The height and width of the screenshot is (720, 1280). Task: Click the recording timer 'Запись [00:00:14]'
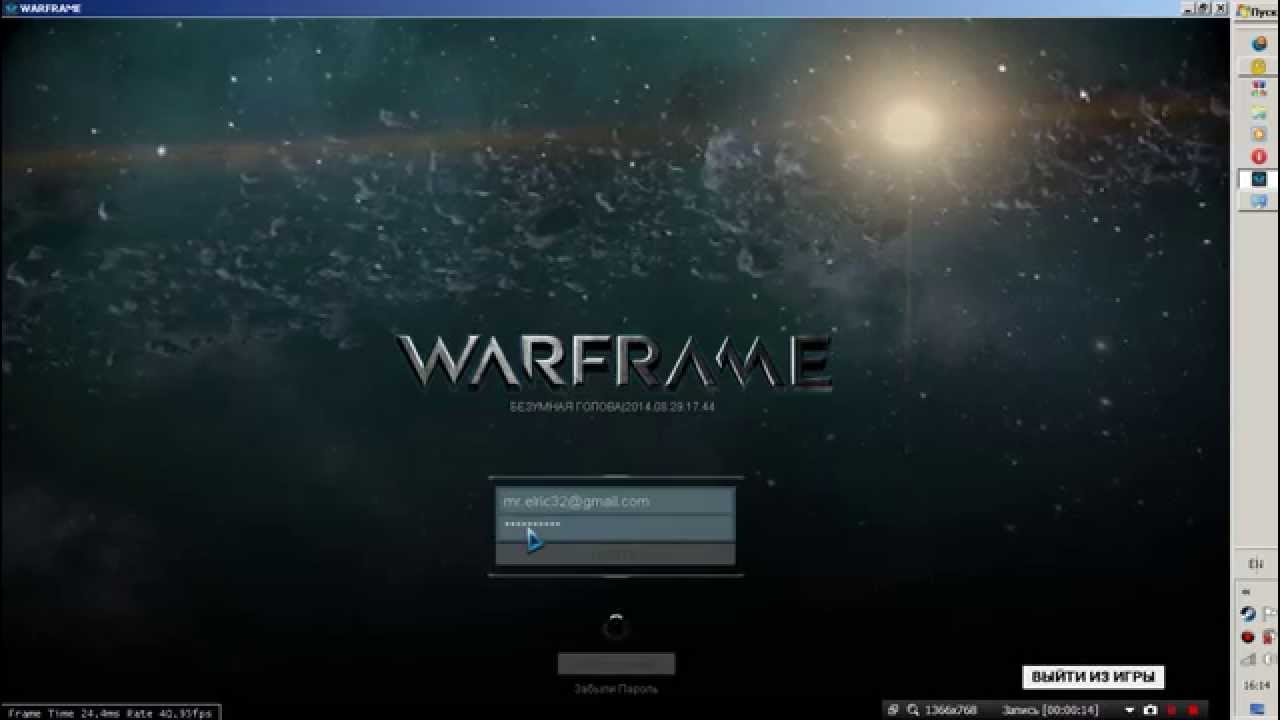pos(1050,709)
